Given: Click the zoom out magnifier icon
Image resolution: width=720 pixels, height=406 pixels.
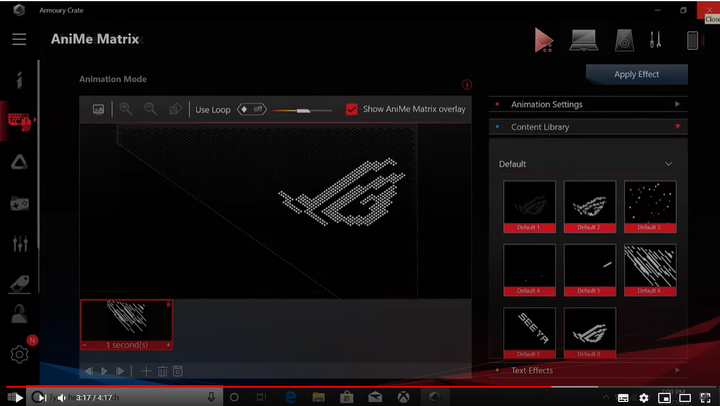Looking at the screenshot, I should point(150,109).
